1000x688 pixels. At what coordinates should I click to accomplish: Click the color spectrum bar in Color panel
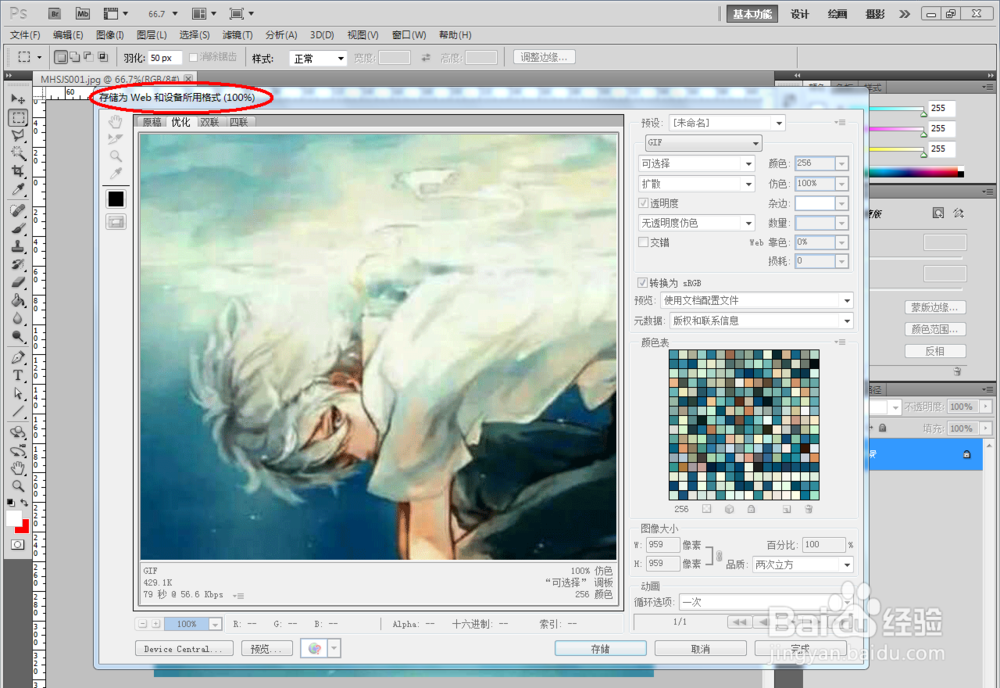[x=916, y=172]
